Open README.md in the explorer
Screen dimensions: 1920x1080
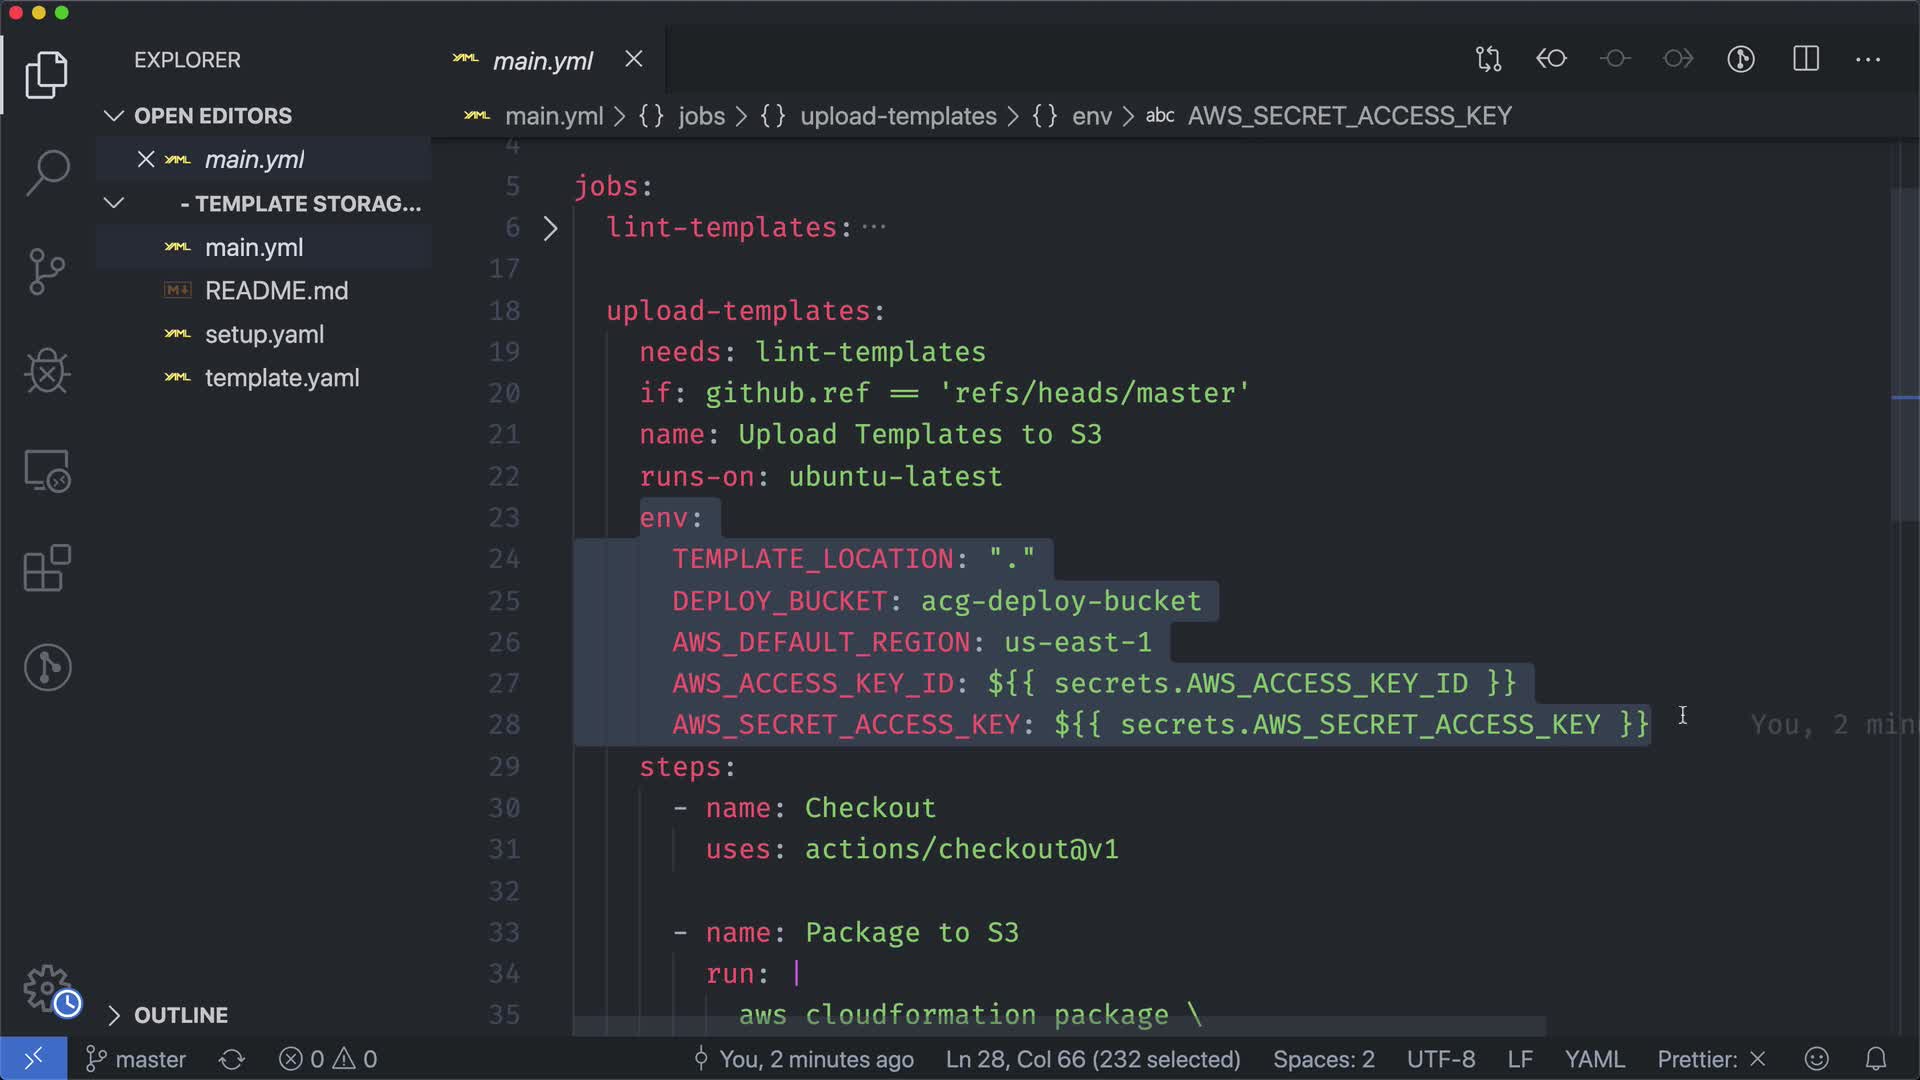[276, 291]
